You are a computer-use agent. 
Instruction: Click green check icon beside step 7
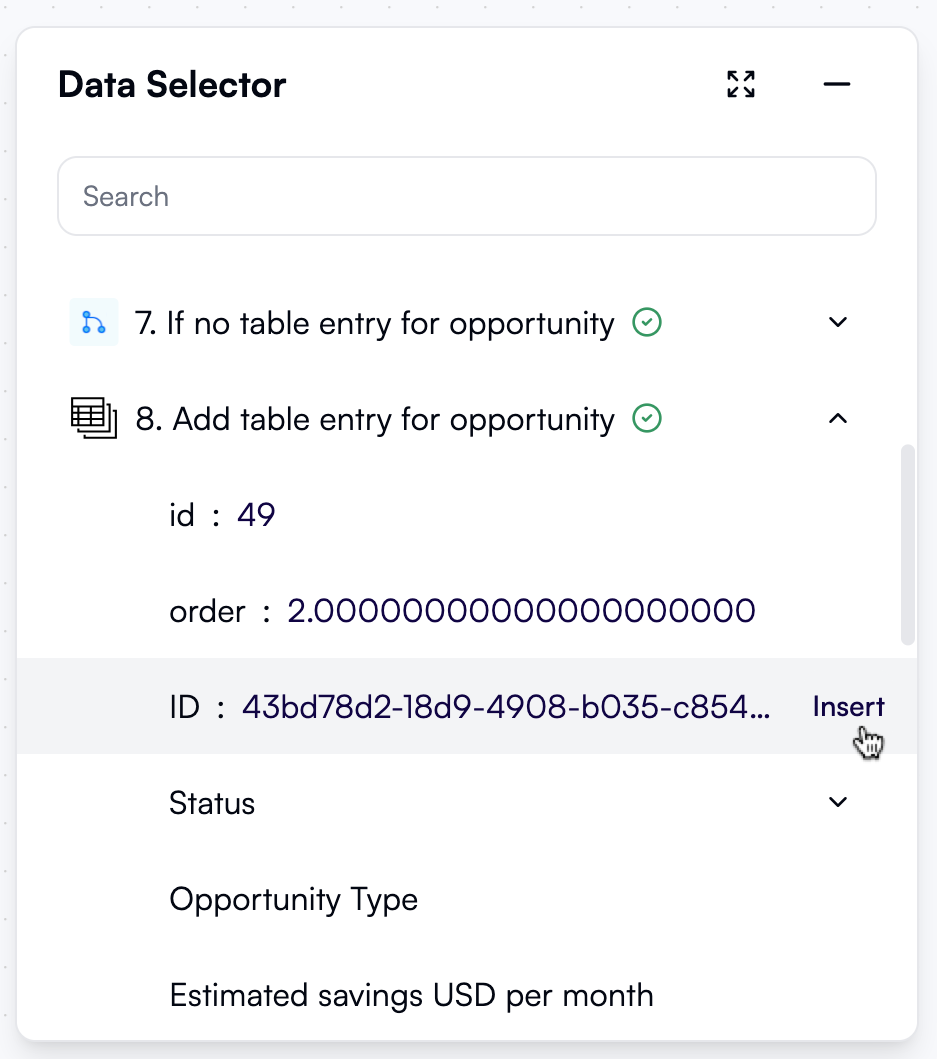648,323
